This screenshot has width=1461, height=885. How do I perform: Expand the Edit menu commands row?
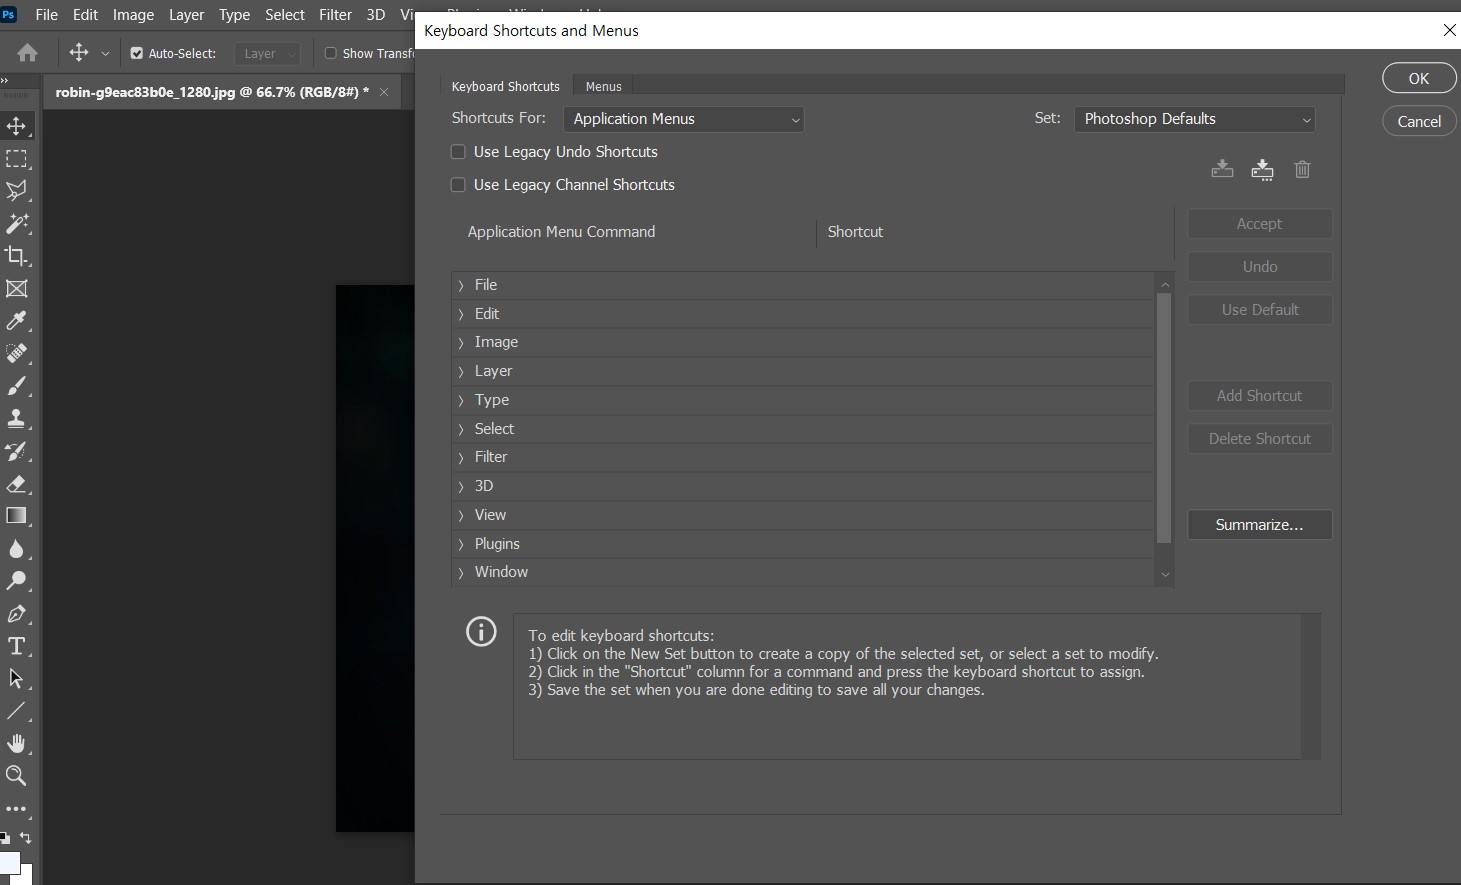pos(802,314)
